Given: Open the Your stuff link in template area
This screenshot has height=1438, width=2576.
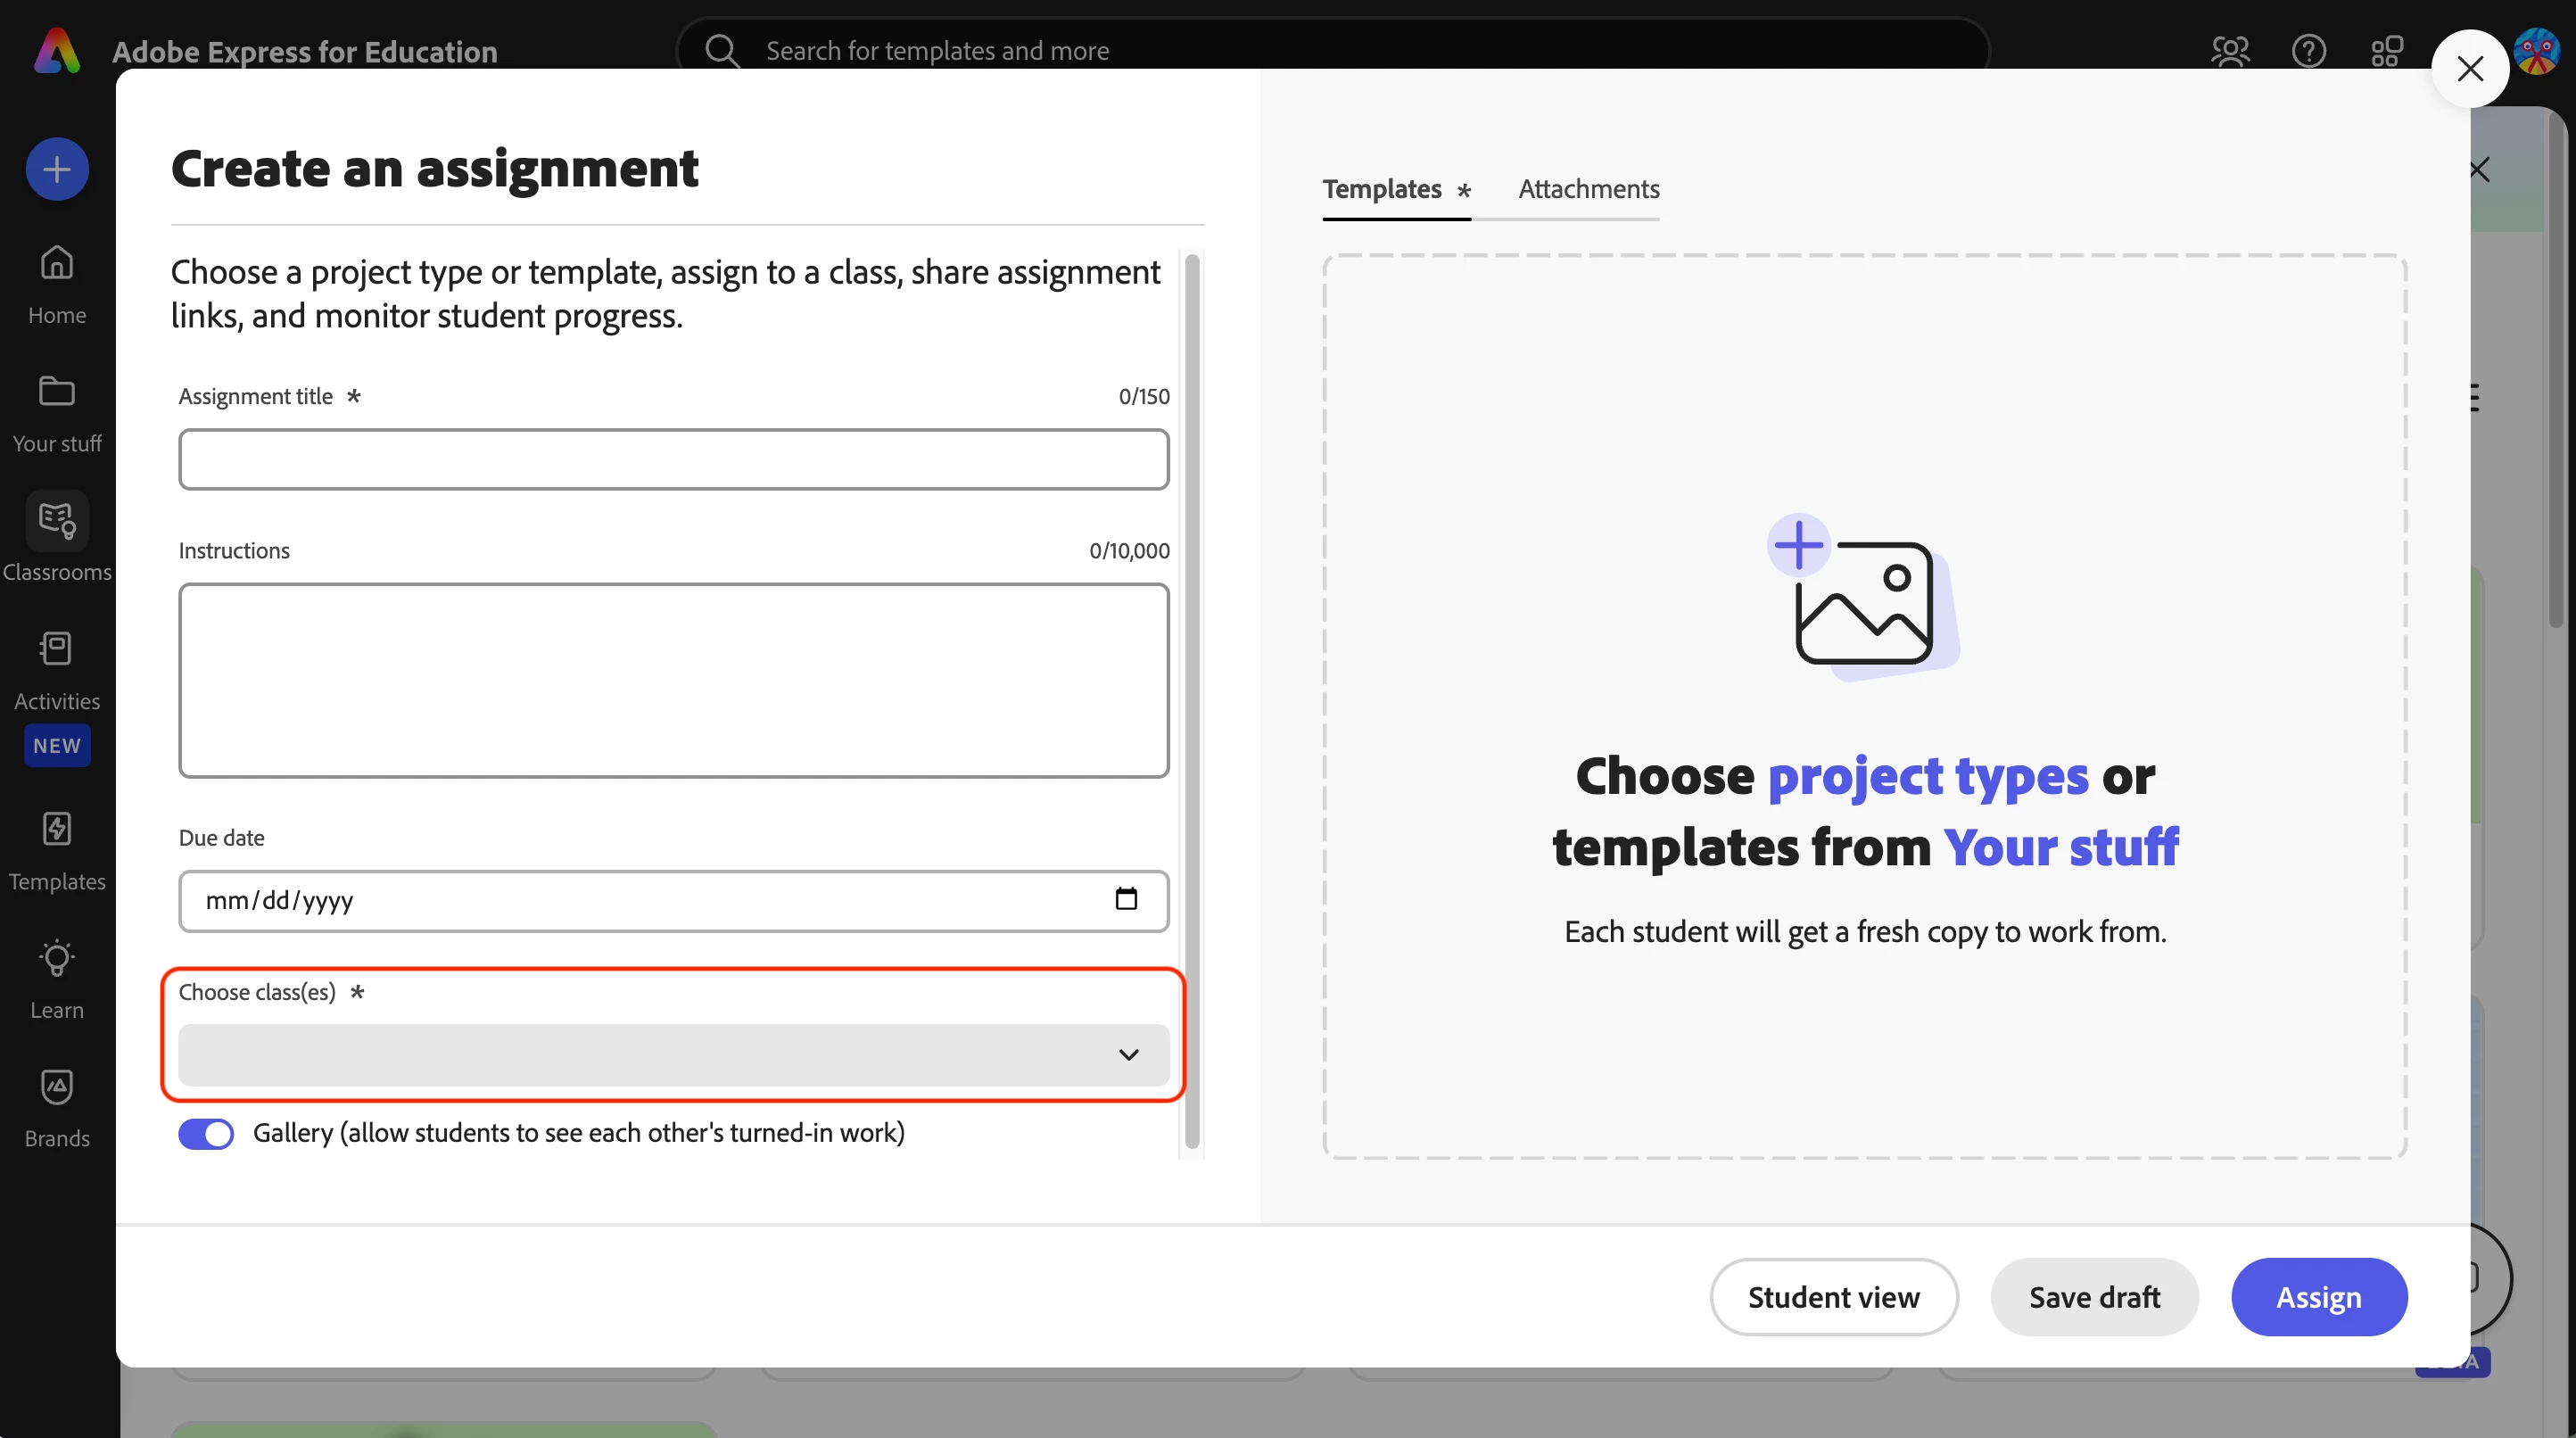Looking at the screenshot, I should [2061, 847].
